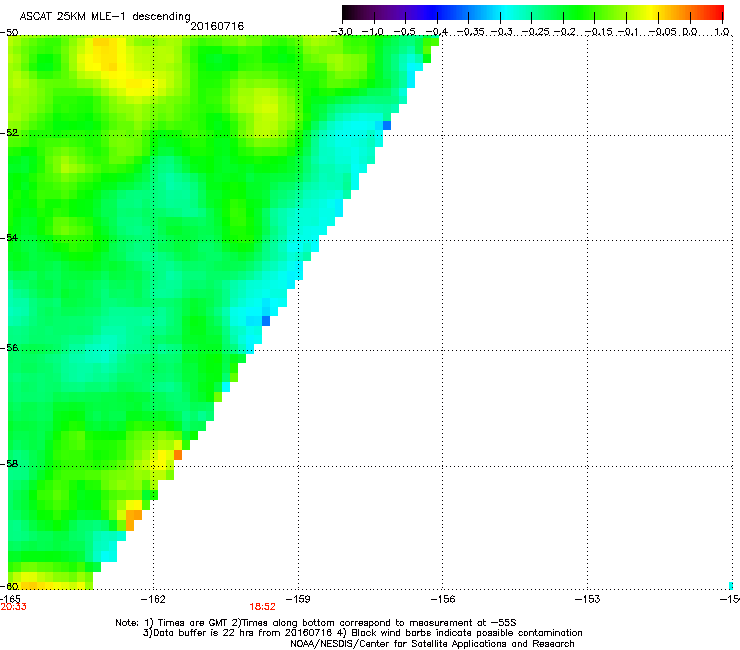Click the -50 latitude axis label
740x650 pixels.
coord(9,33)
